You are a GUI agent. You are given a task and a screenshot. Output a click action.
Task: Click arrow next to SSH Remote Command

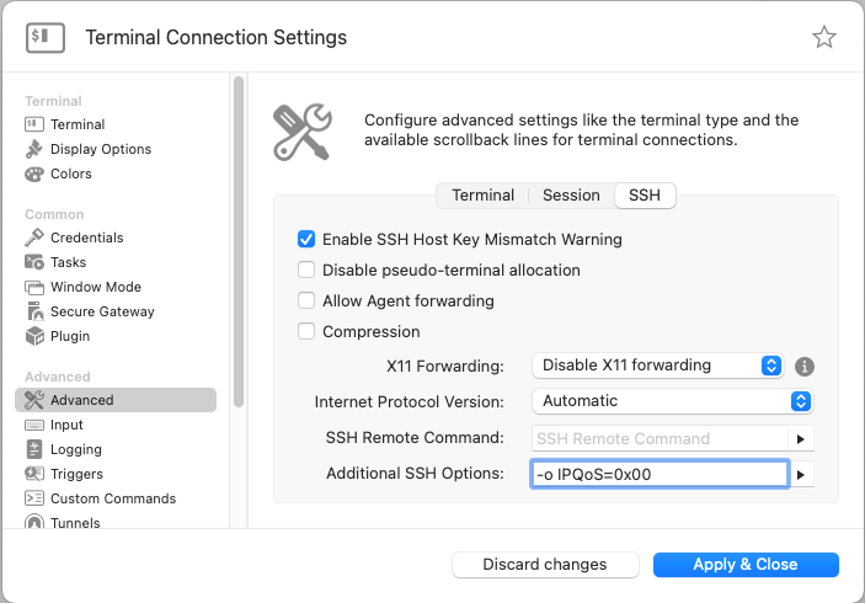(801, 439)
